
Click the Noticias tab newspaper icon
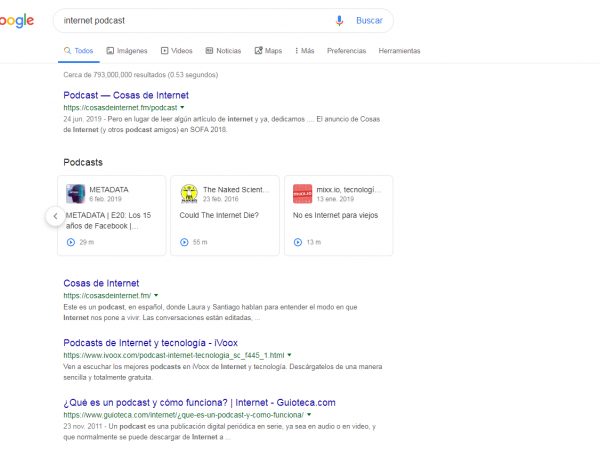click(x=209, y=51)
